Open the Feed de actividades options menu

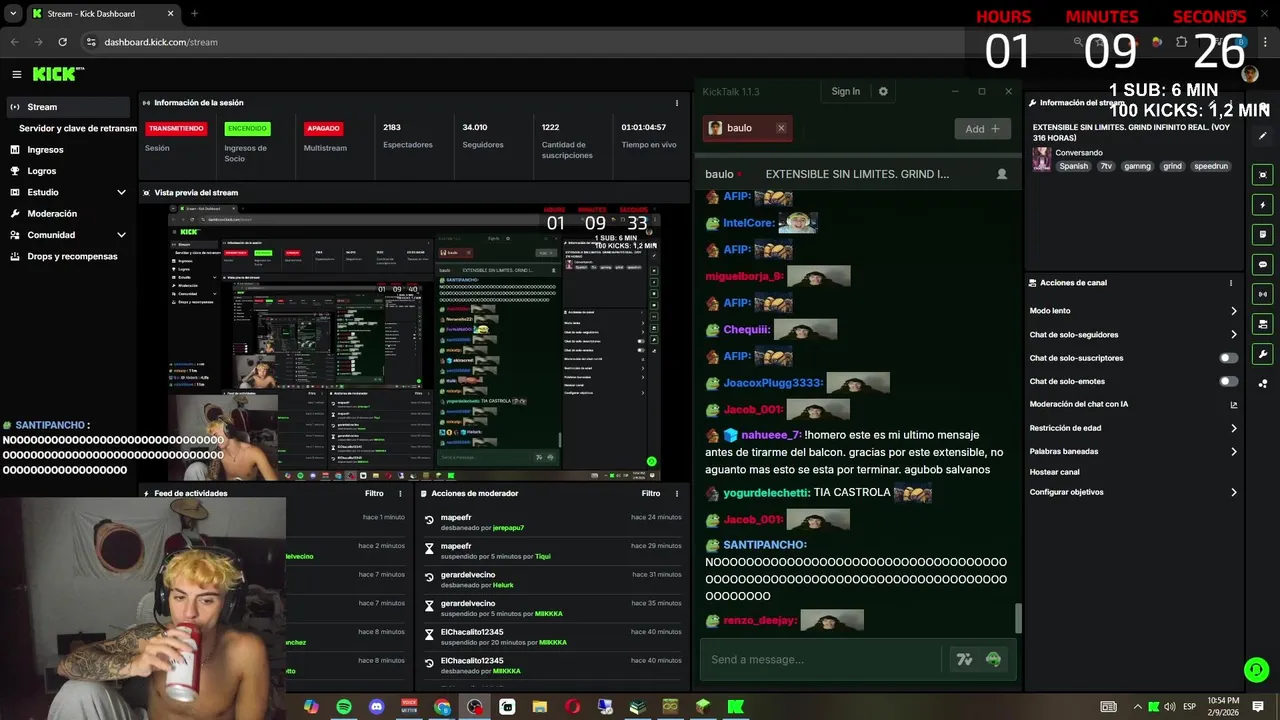[401, 493]
